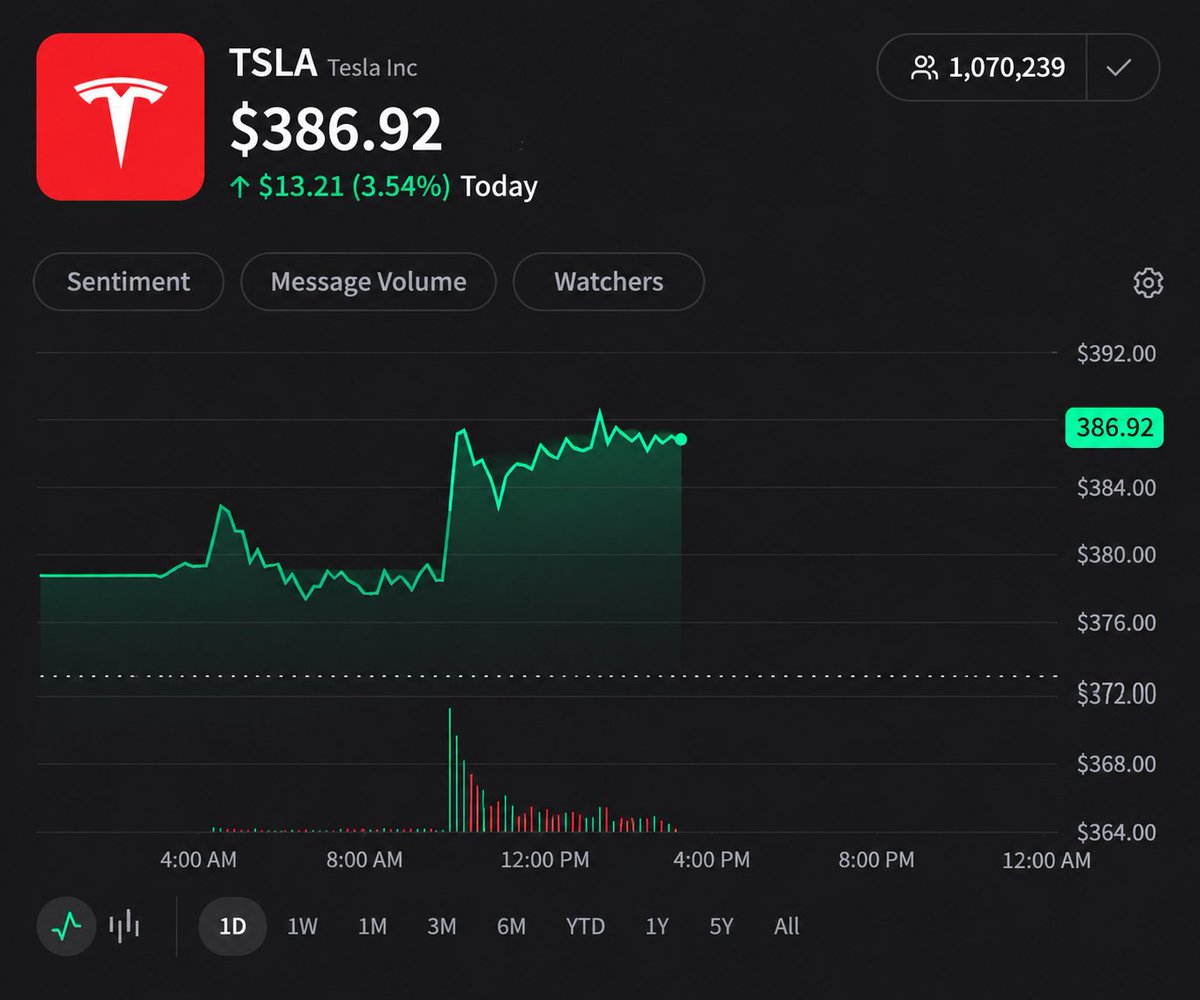Toggle the watching checkmark button
1200x1000 pixels.
(x=1120, y=68)
